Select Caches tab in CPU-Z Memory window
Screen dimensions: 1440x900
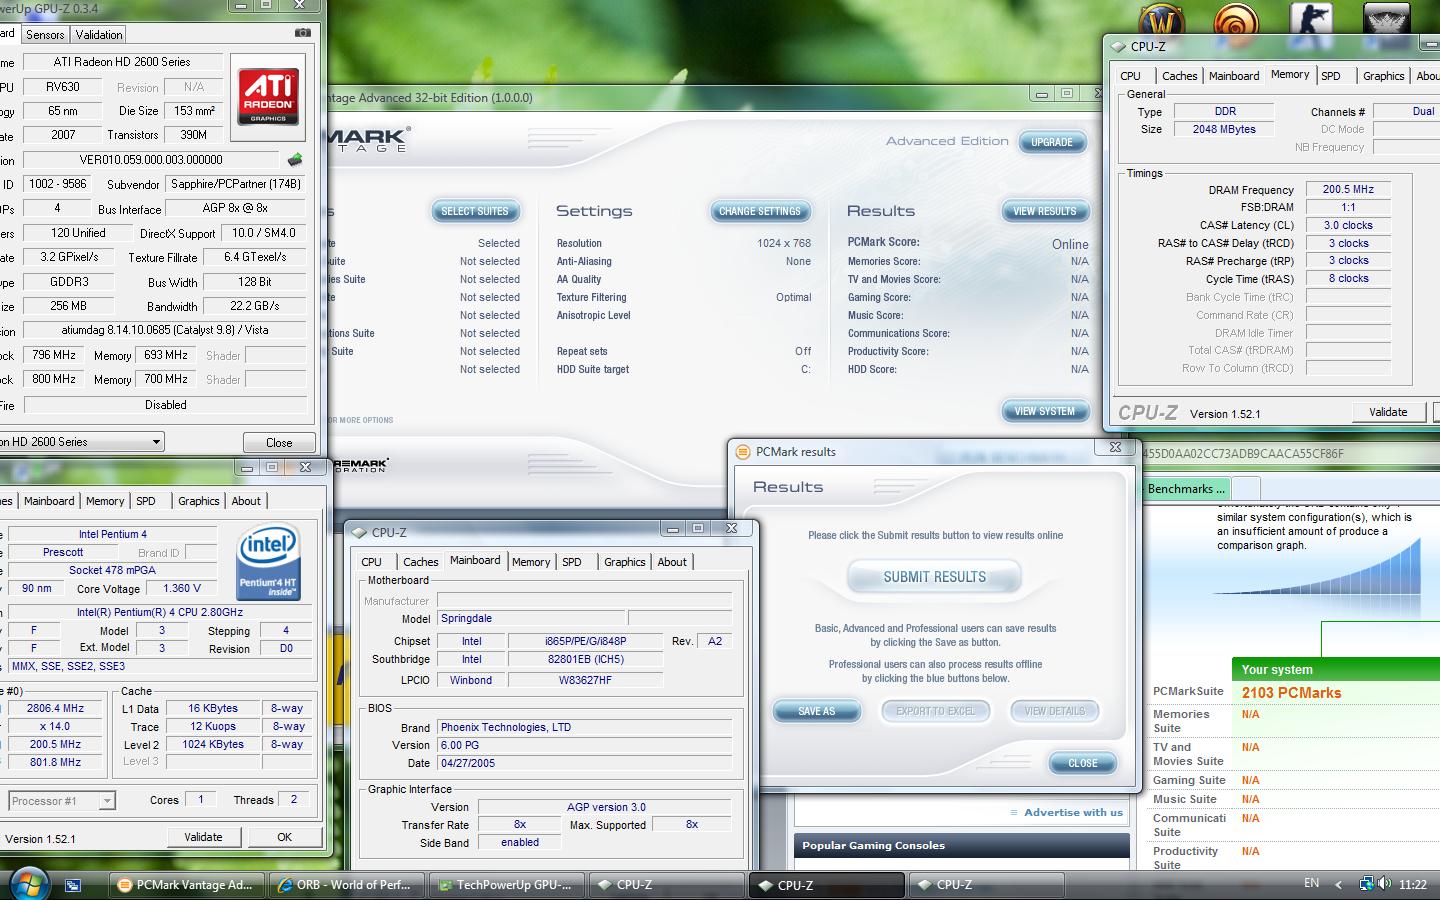click(1179, 76)
